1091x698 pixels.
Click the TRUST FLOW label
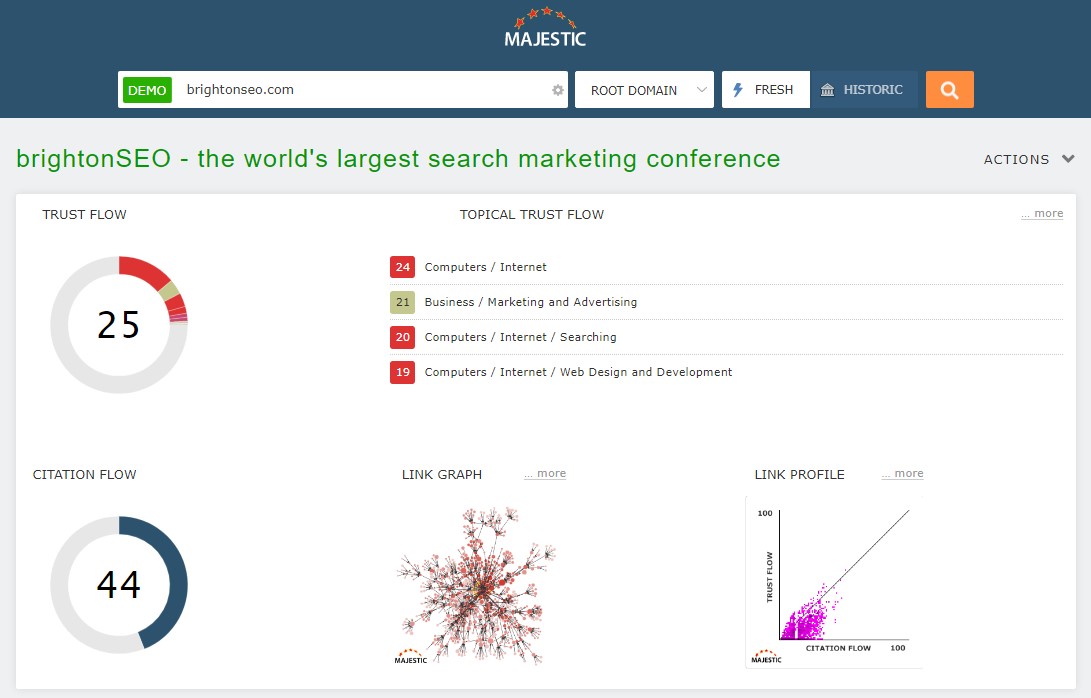pos(84,214)
